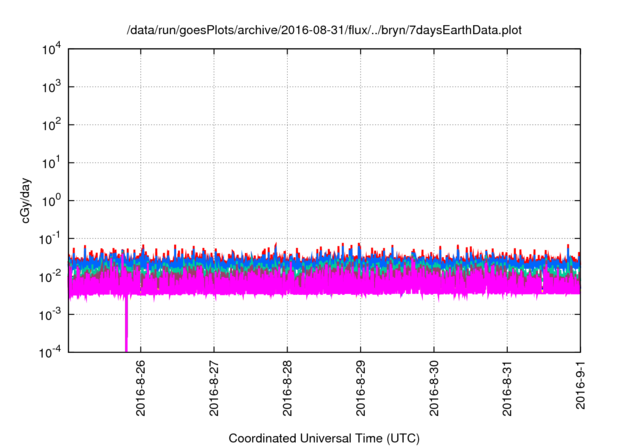Click the magenta dropout spike before 2016-8-26
This screenshot has height=448, width=640.
pyautogui.click(x=126, y=324)
